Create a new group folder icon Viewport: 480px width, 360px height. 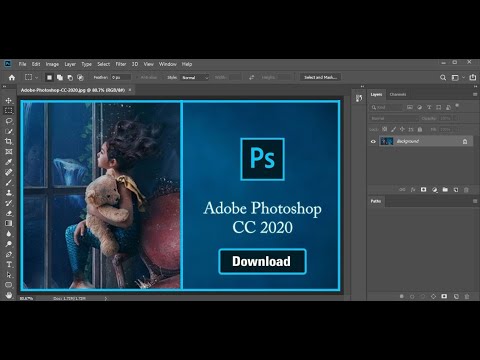click(x=445, y=190)
